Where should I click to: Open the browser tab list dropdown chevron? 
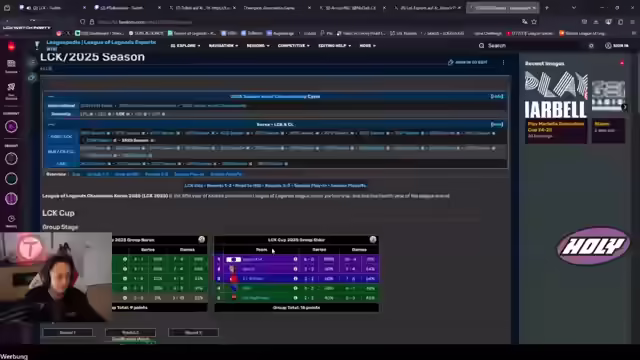574,8
